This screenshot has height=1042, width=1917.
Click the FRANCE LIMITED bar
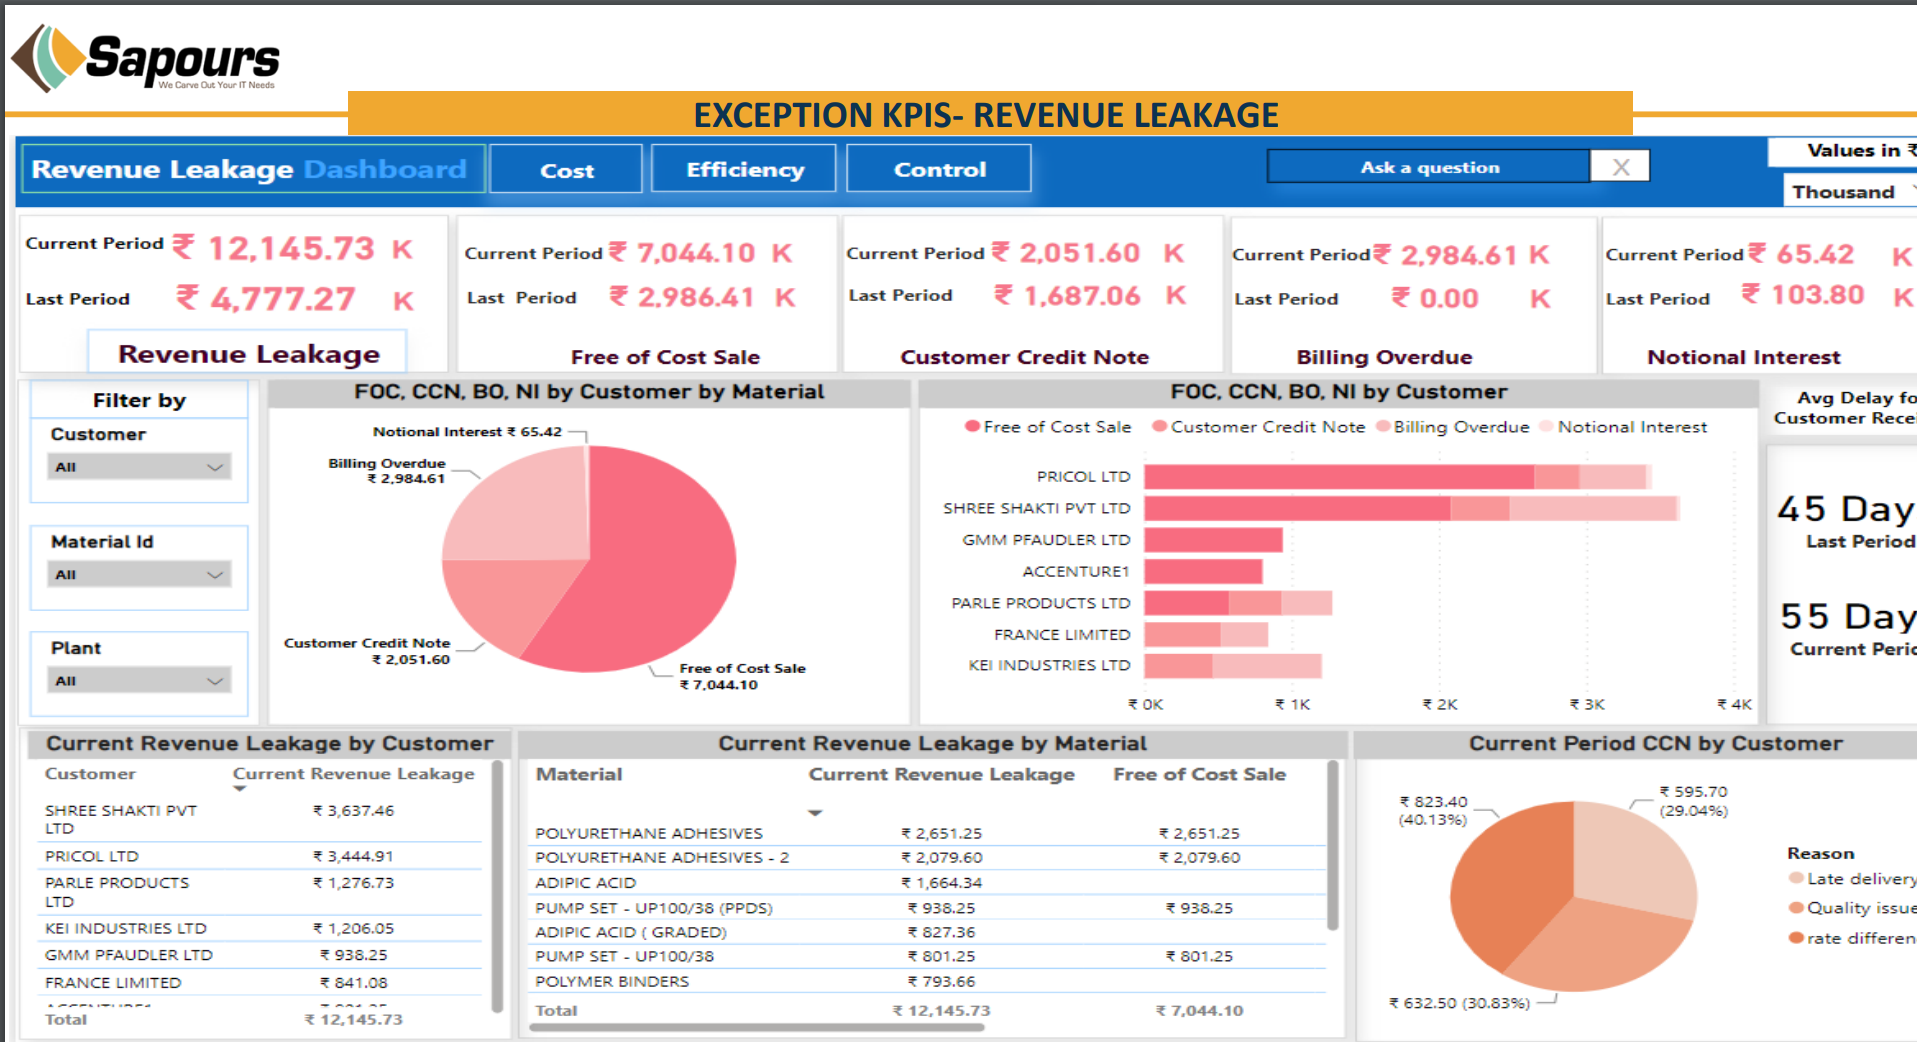click(1206, 634)
